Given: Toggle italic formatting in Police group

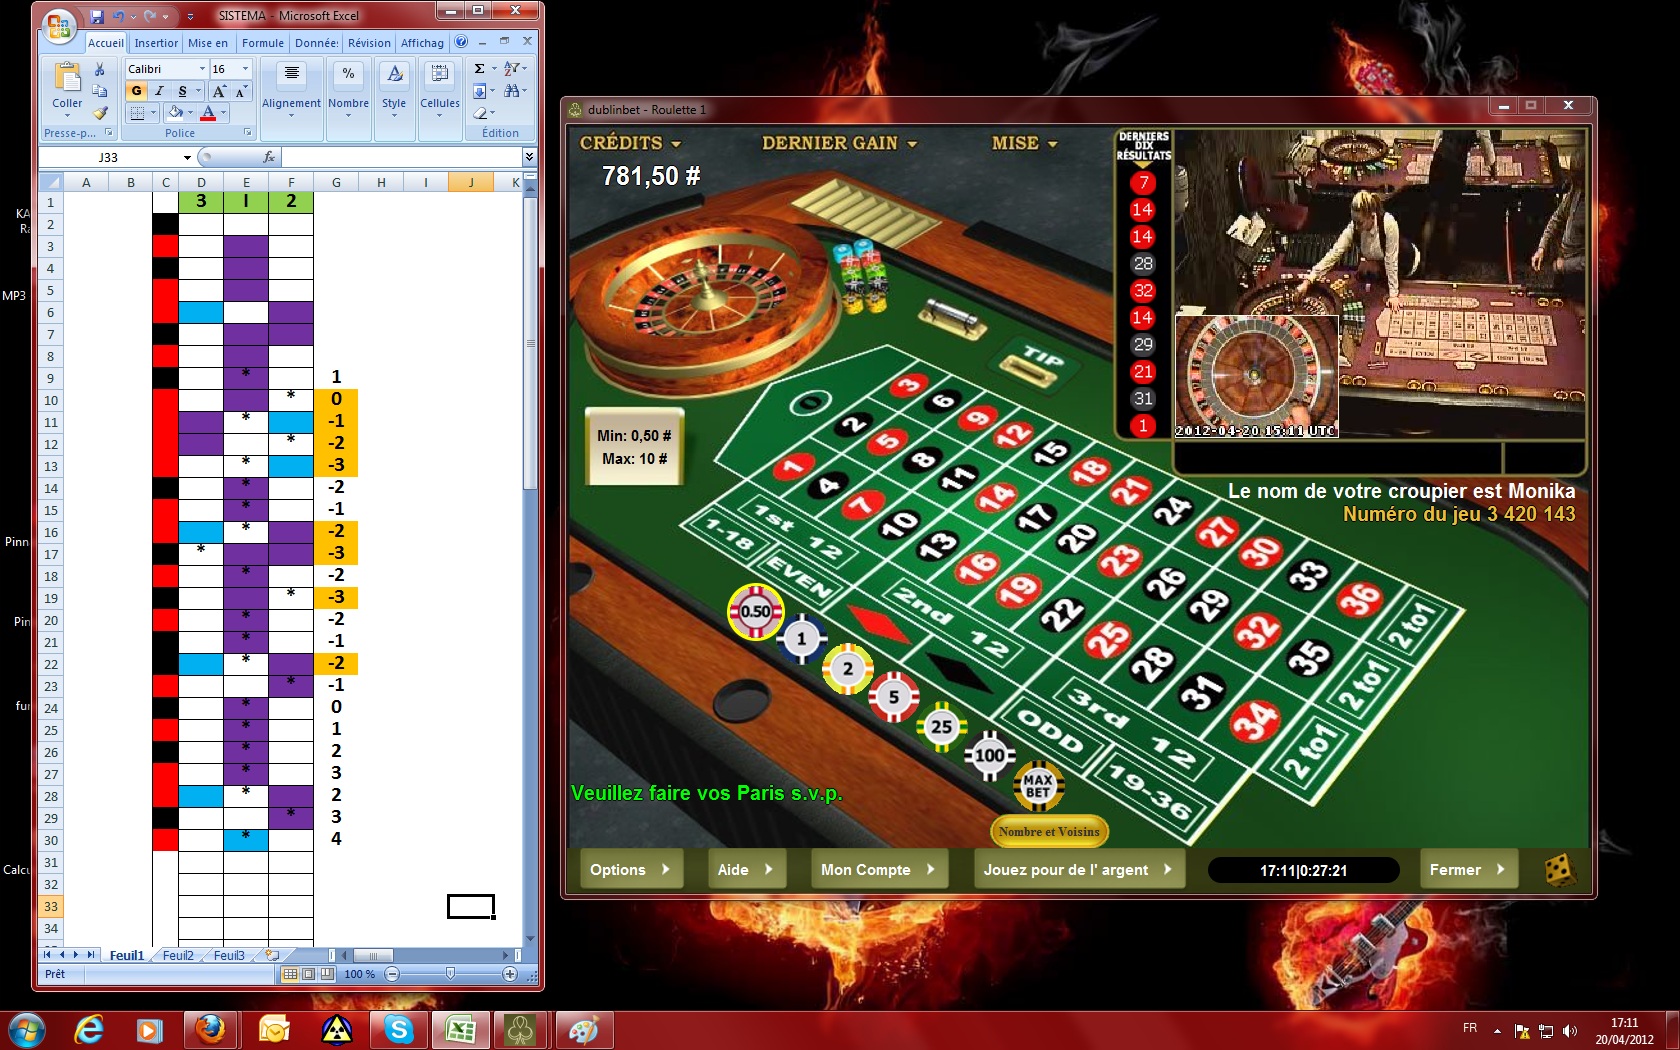Looking at the screenshot, I should [159, 91].
